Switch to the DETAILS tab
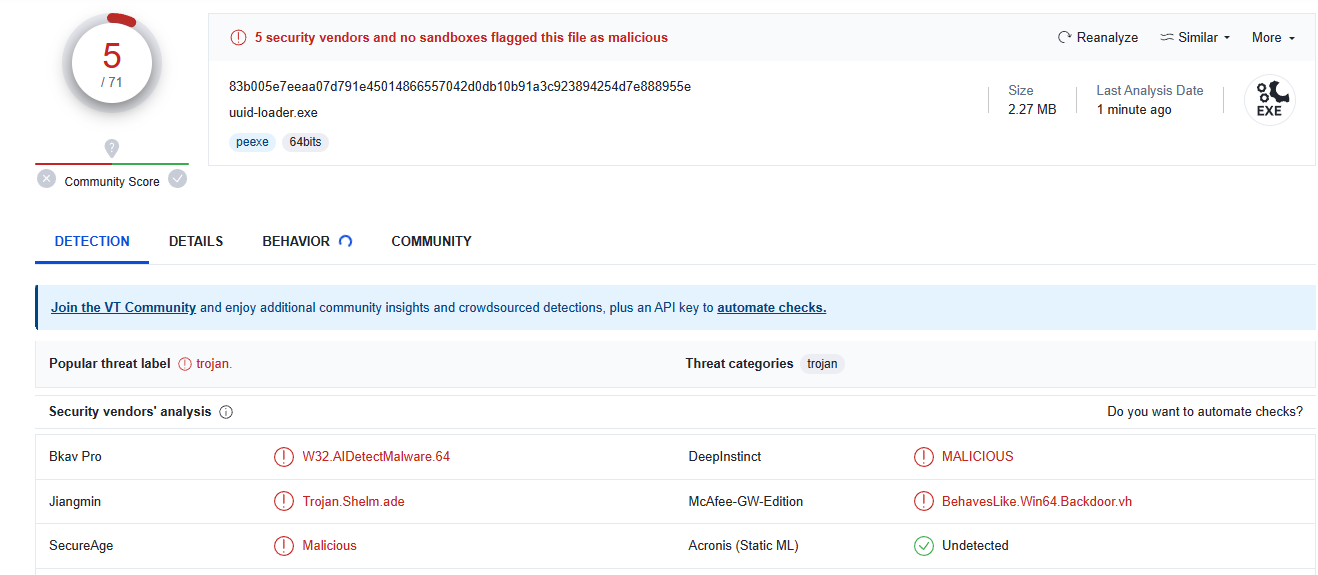Screen dimensions: 1318x575 196,241
